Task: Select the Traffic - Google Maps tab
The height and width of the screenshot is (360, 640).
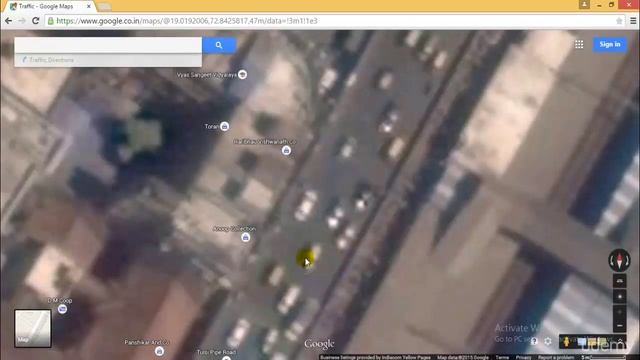Action: point(49,6)
